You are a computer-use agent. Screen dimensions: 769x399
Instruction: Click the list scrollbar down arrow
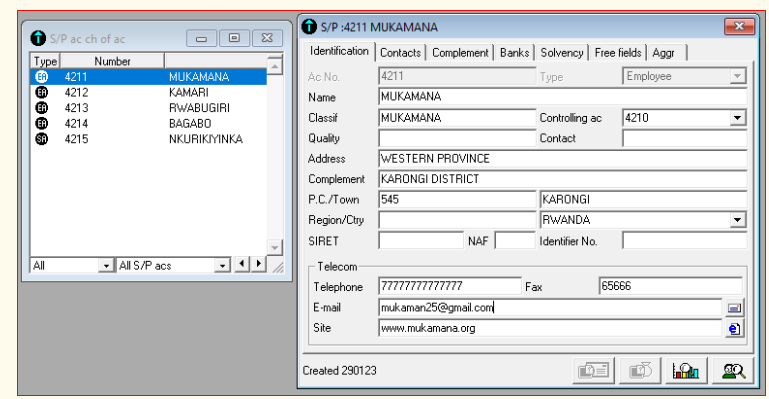coord(275,248)
